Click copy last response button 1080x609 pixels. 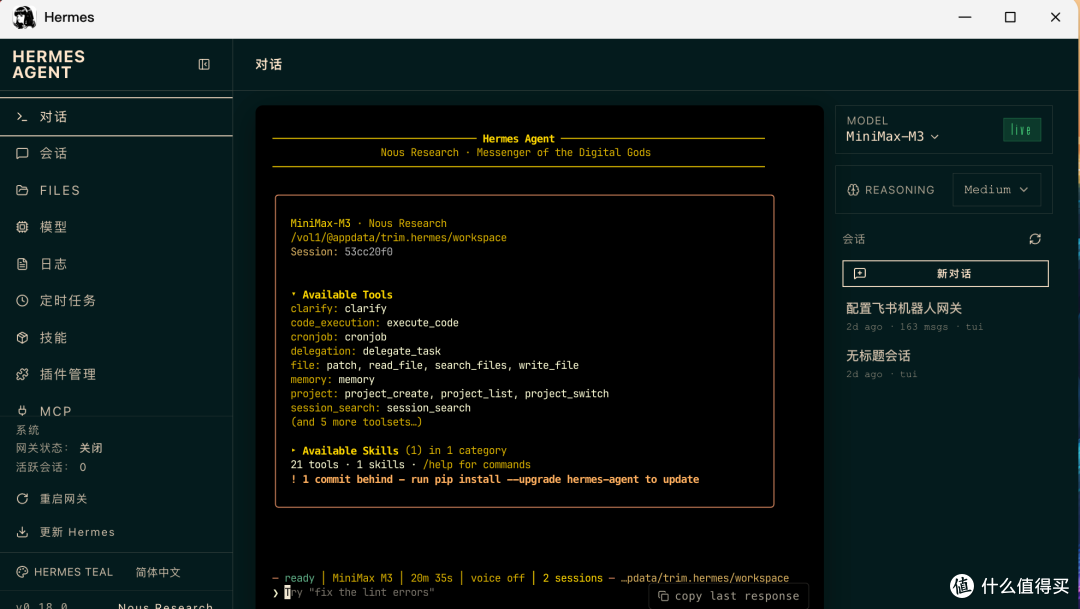click(x=729, y=596)
